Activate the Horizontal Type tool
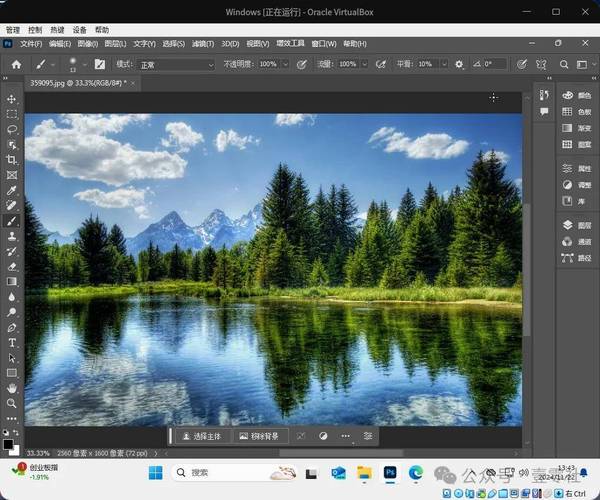 pyautogui.click(x=13, y=342)
